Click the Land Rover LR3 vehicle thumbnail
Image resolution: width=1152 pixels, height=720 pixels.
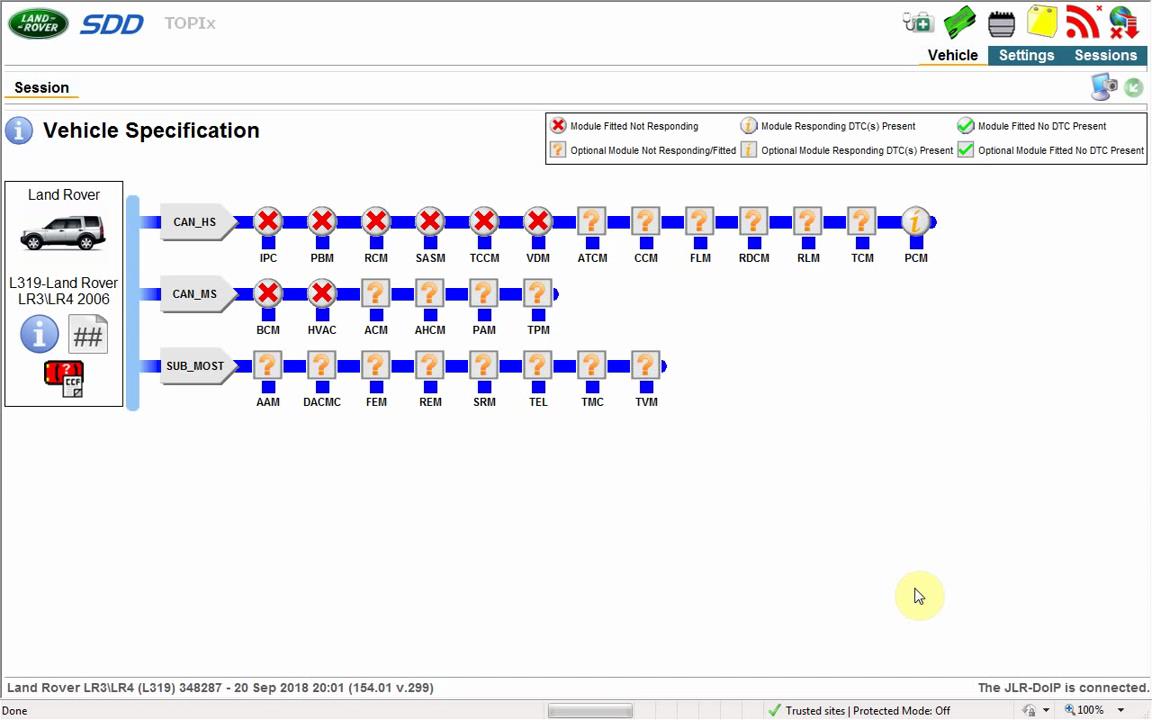coord(63,232)
